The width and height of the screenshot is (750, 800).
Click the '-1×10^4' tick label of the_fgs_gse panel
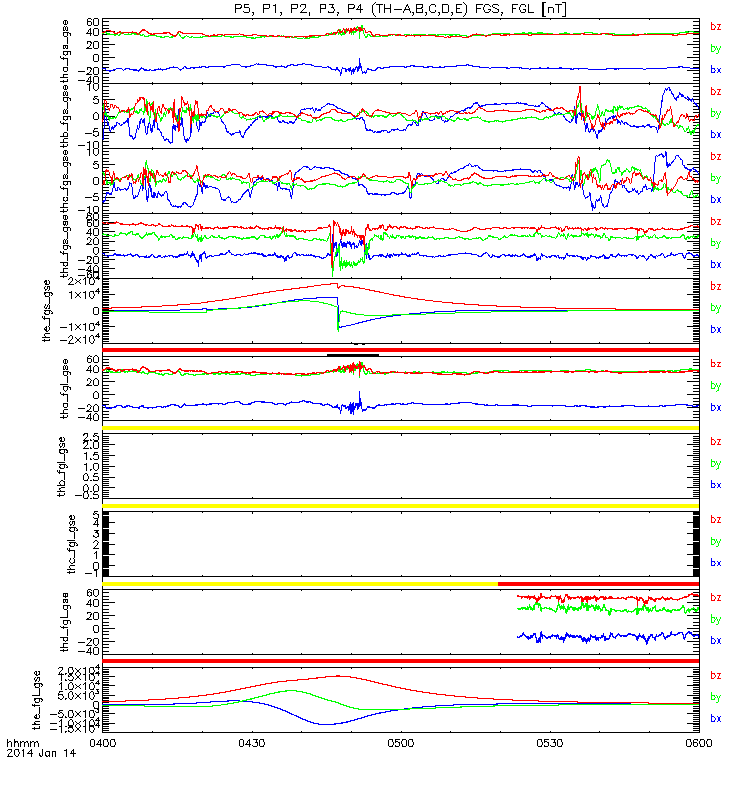pyautogui.click(x=79, y=327)
